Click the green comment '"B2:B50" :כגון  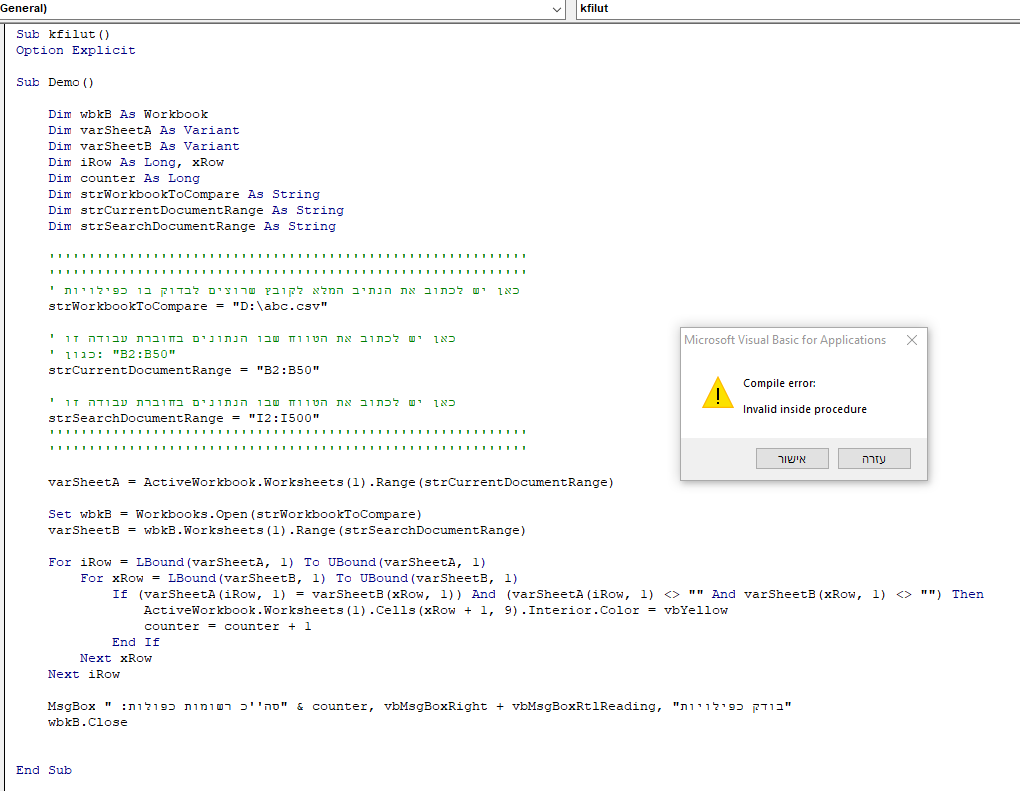pyautogui.click(x=112, y=355)
